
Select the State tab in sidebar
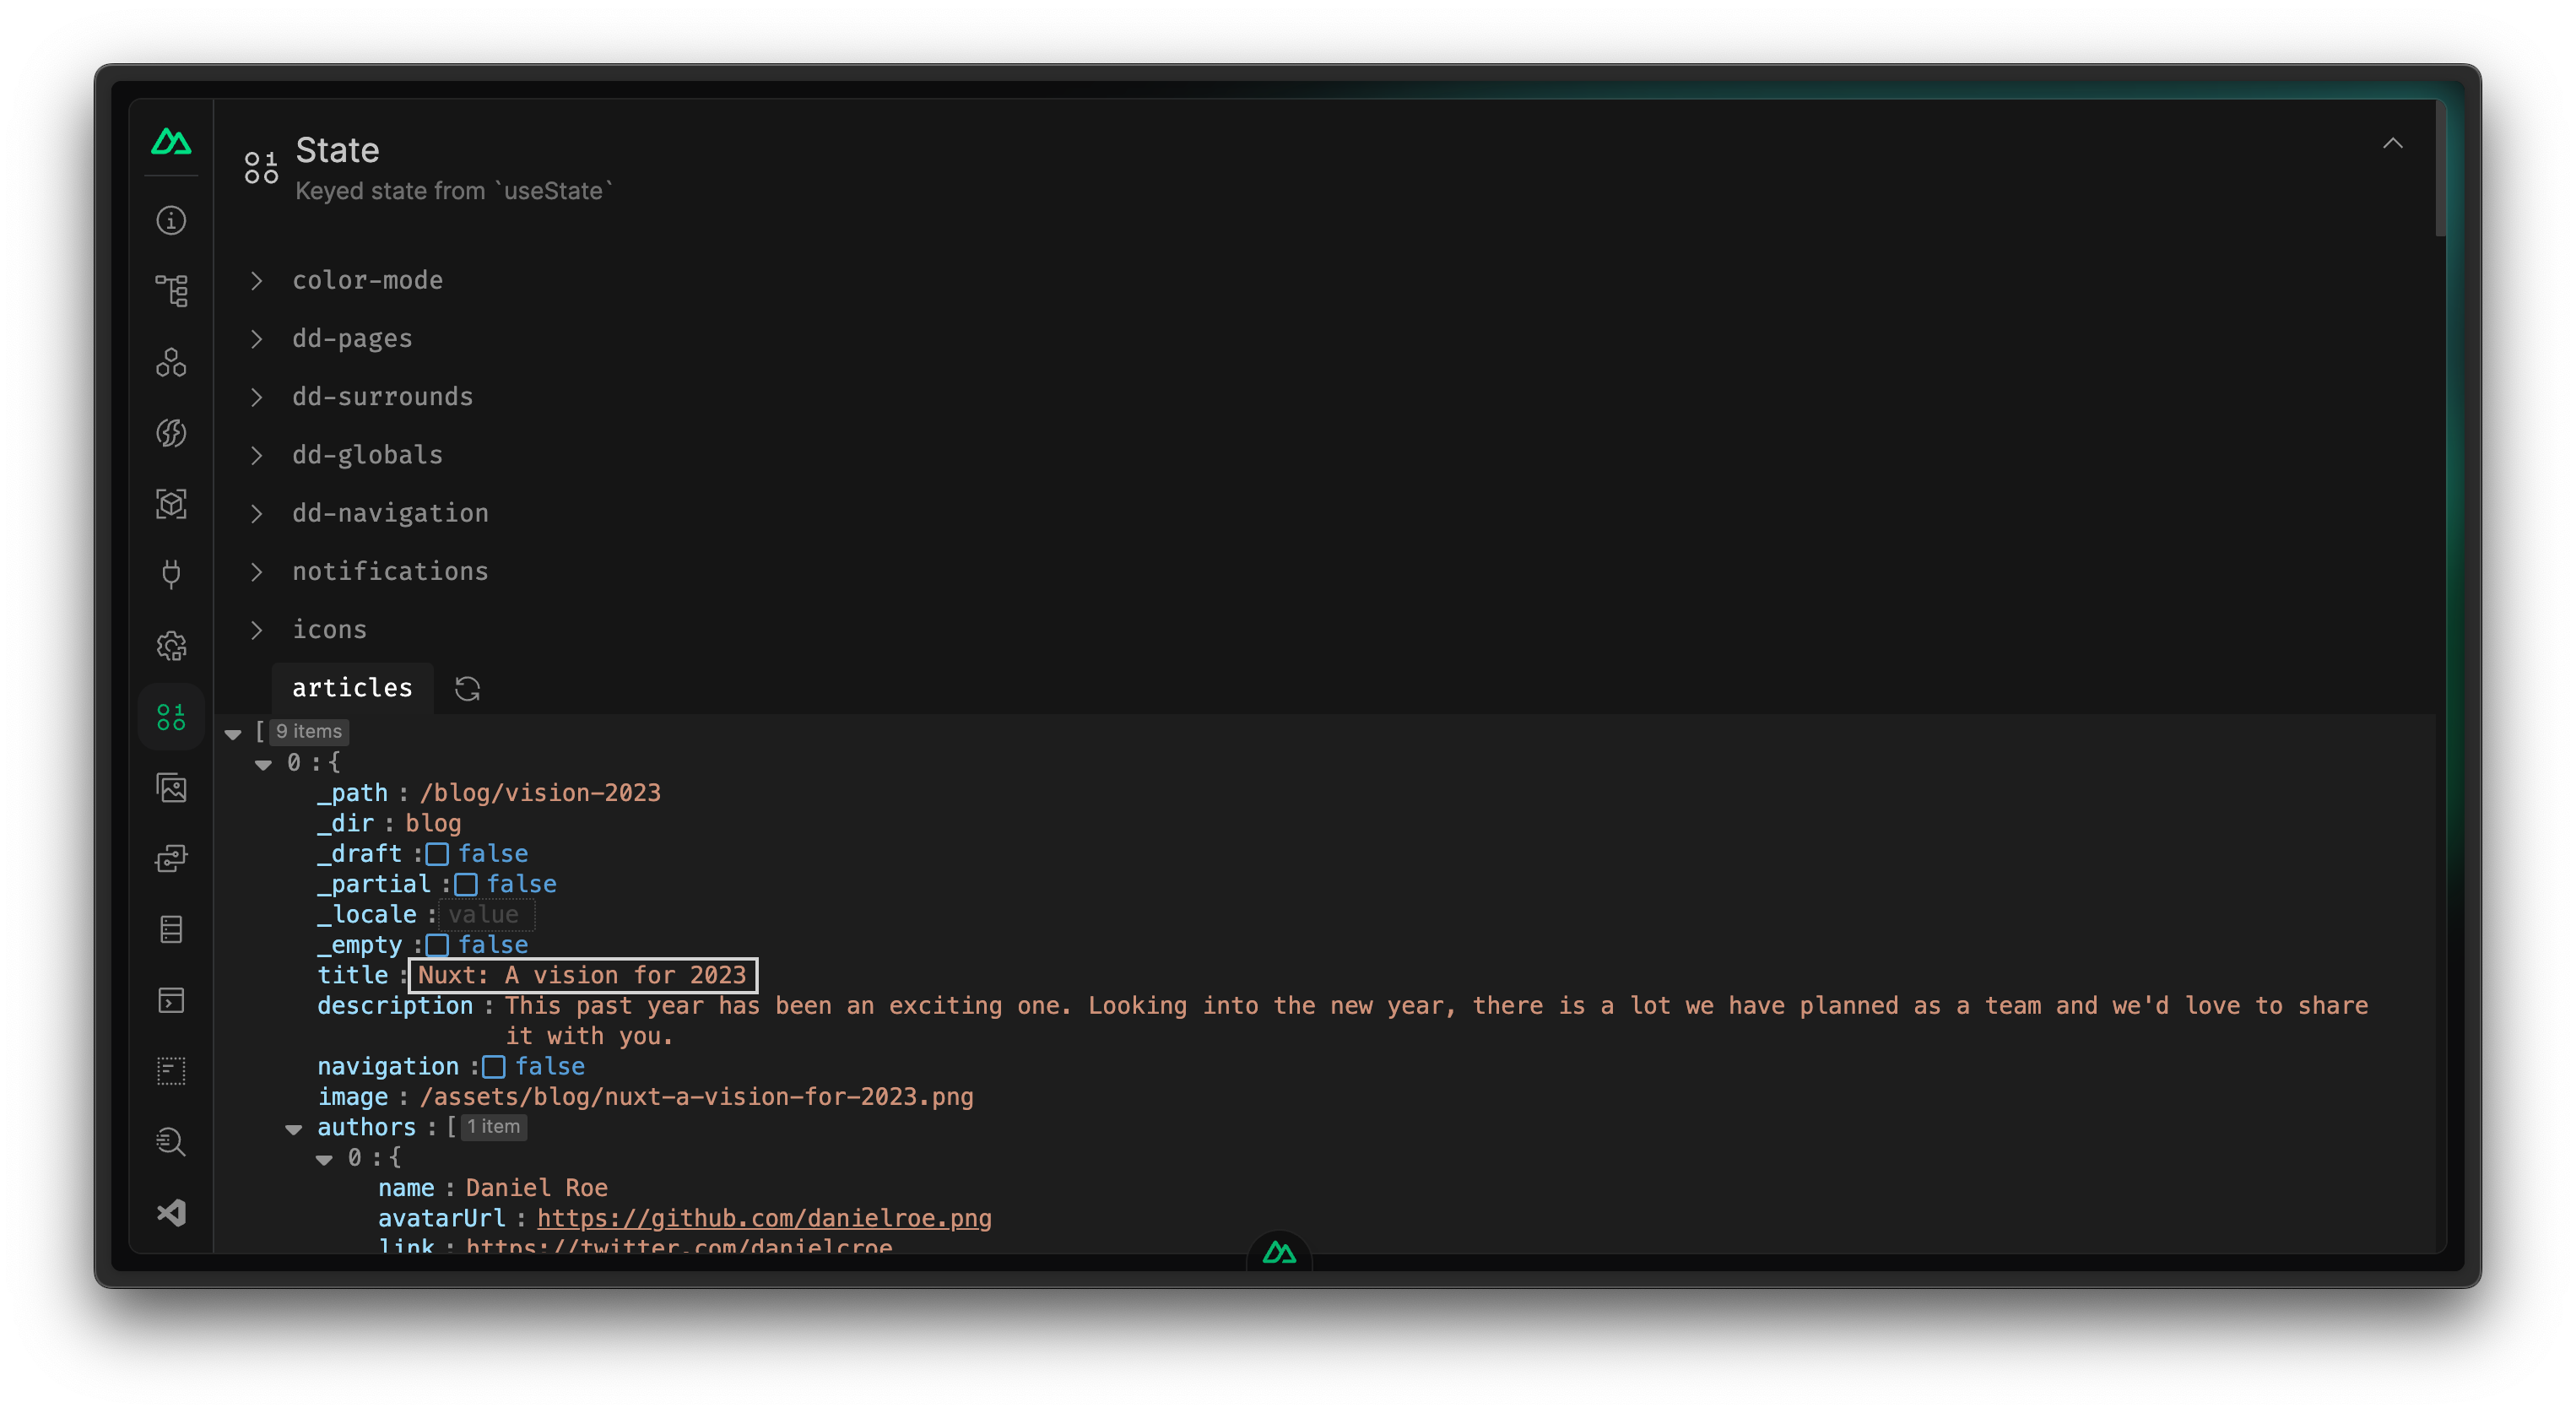[170, 715]
